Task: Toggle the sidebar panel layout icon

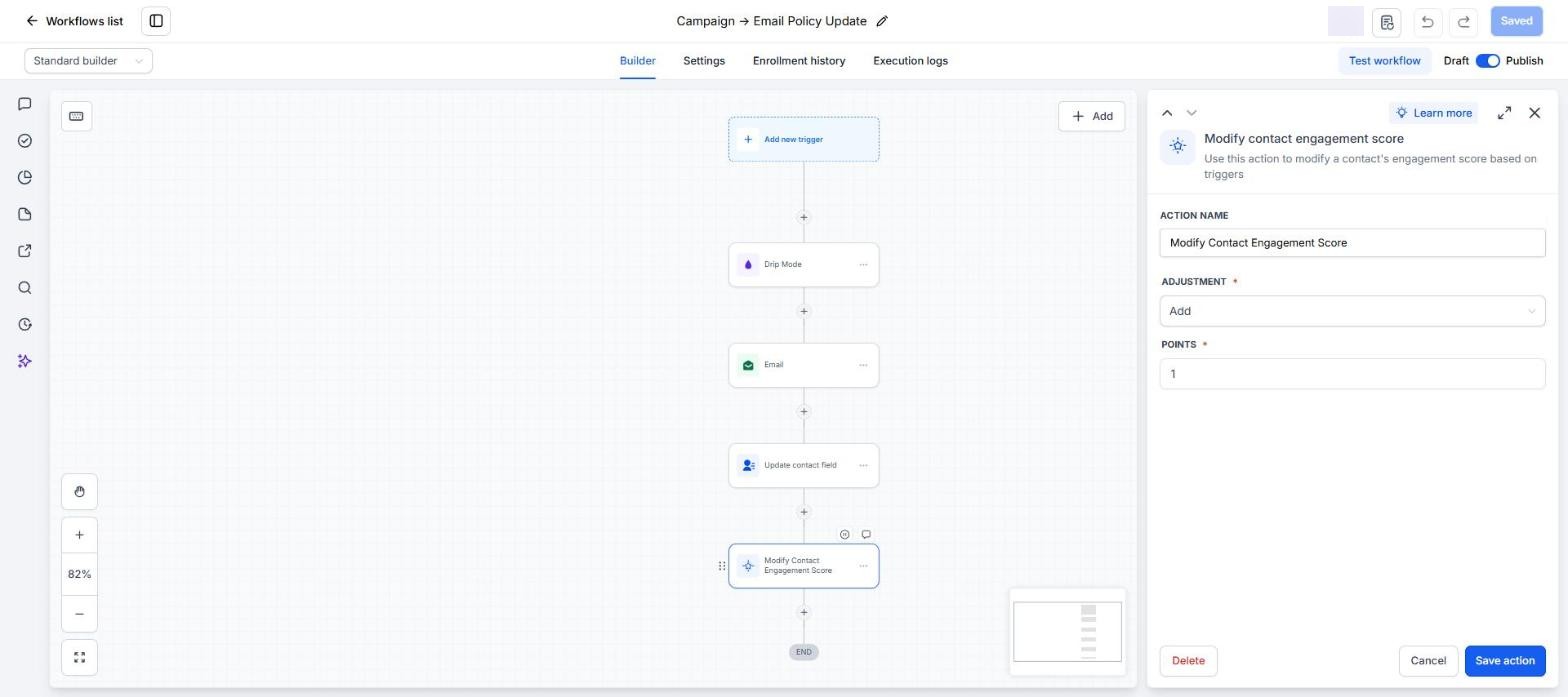Action: tap(156, 21)
